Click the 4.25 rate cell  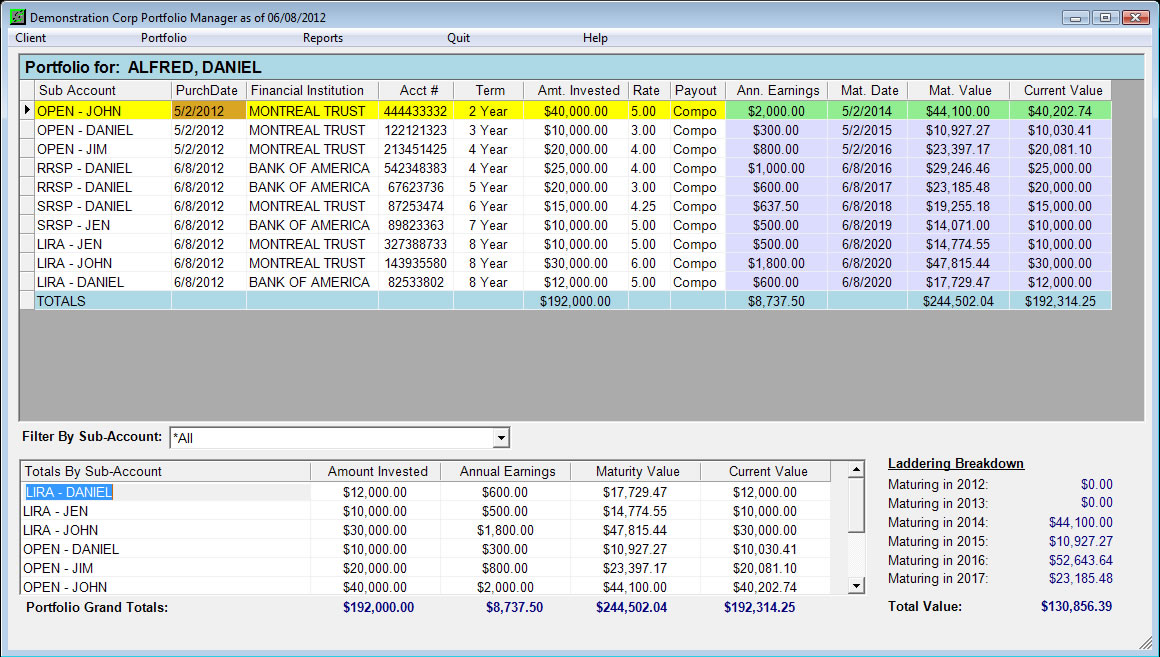pos(649,206)
